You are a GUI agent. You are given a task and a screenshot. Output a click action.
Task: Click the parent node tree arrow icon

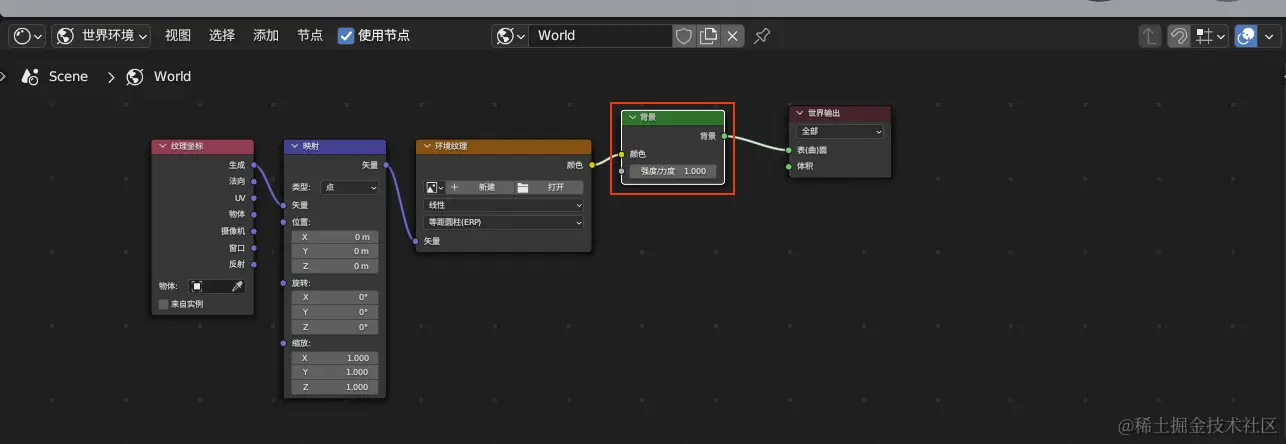tap(1150, 35)
